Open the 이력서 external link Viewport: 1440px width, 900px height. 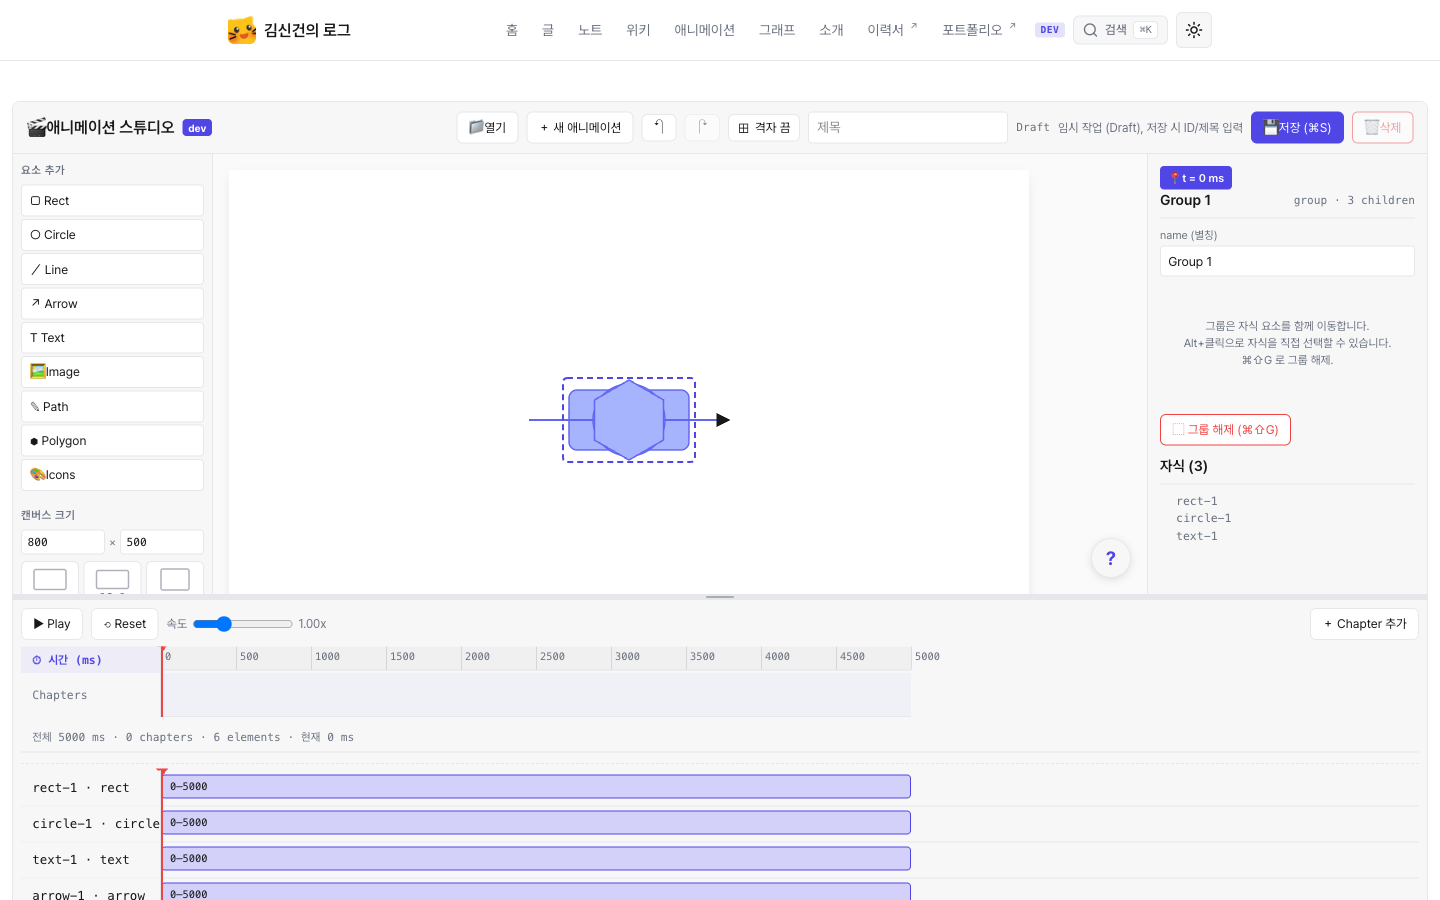click(892, 30)
